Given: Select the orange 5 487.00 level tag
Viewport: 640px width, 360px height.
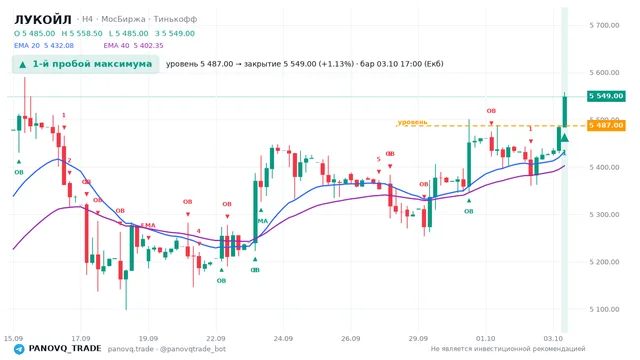Looking at the screenshot, I should pos(606,125).
